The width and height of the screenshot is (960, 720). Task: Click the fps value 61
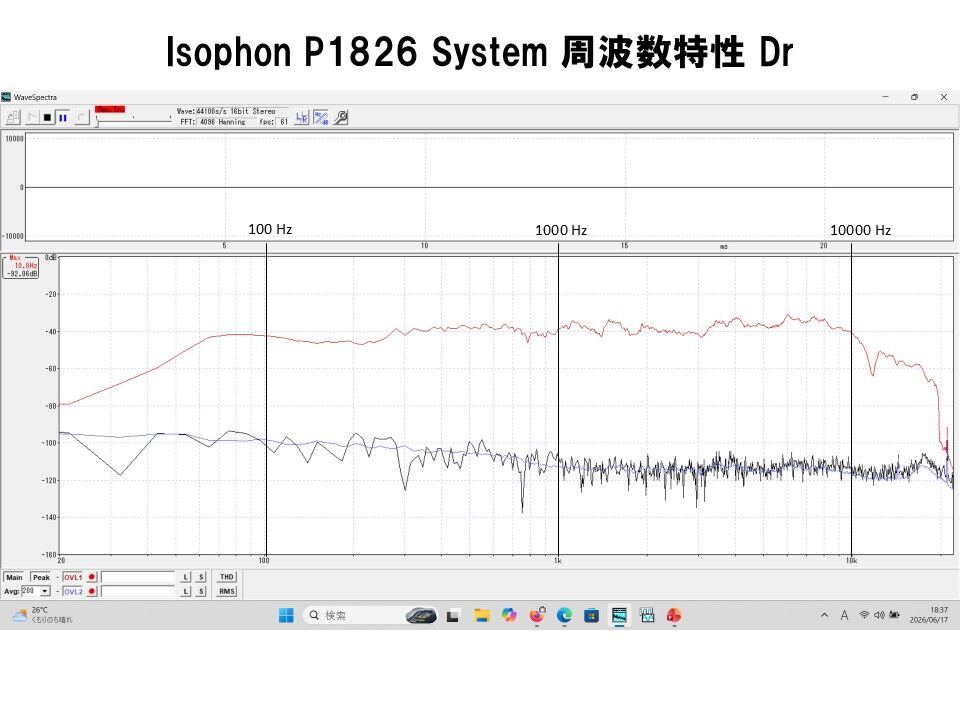point(284,122)
